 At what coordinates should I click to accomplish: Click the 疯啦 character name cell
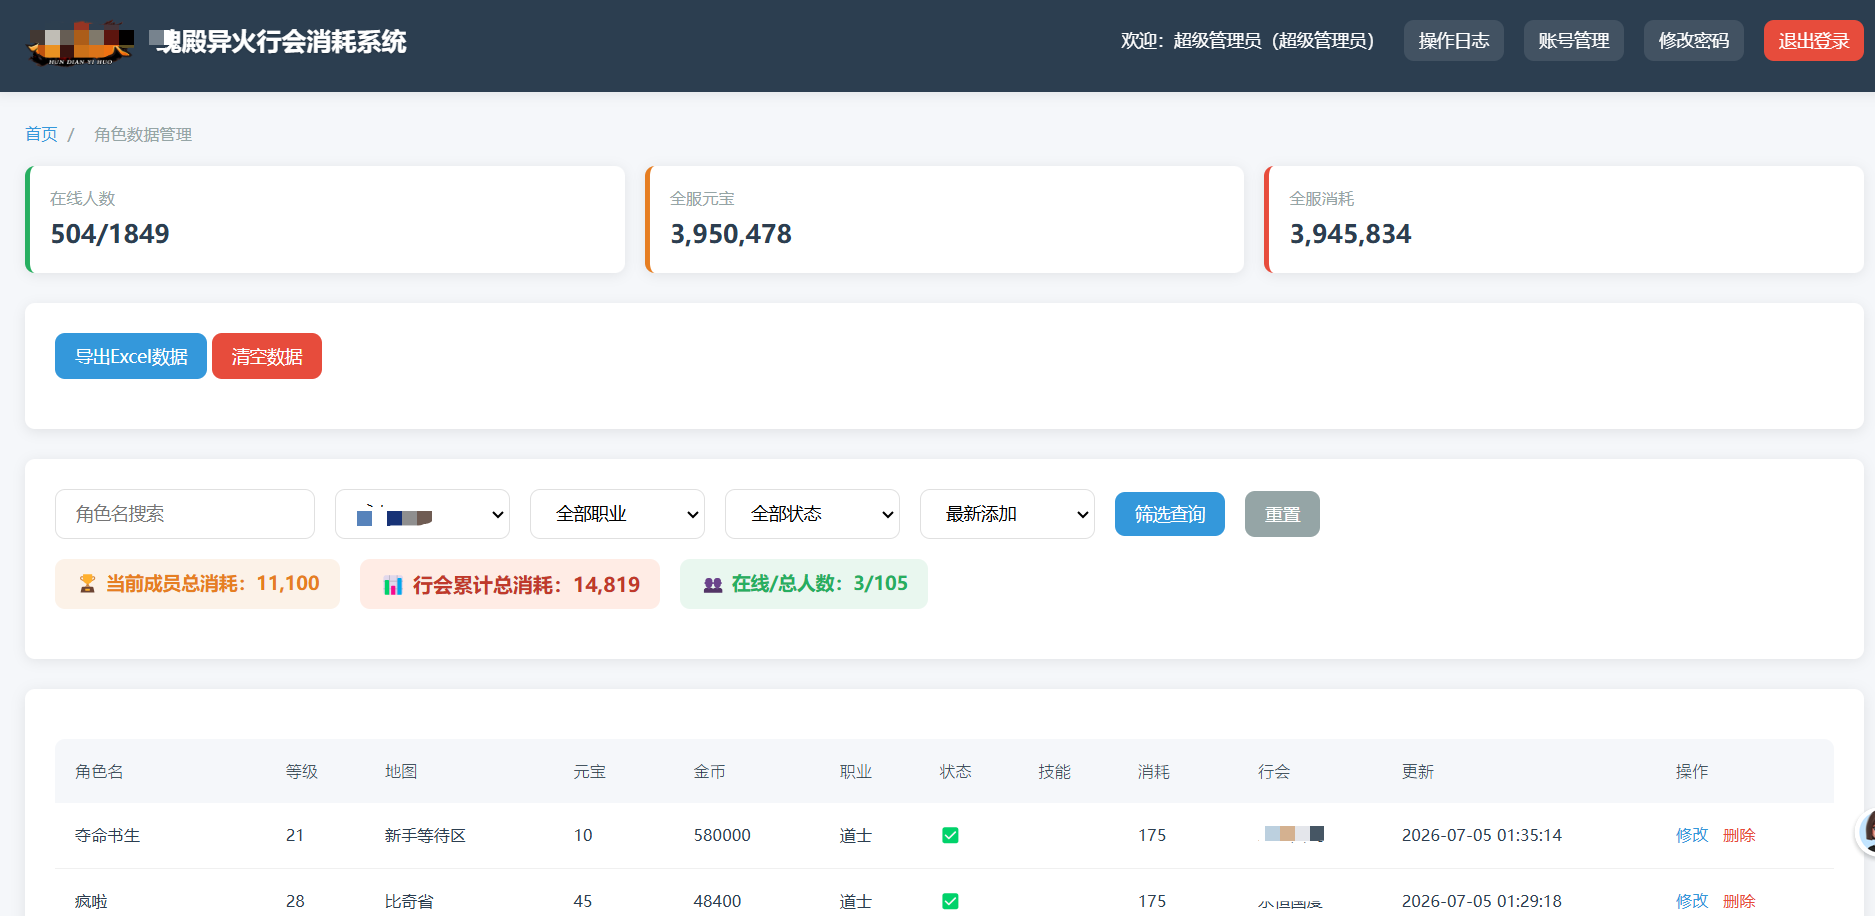click(x=91, y=901)
